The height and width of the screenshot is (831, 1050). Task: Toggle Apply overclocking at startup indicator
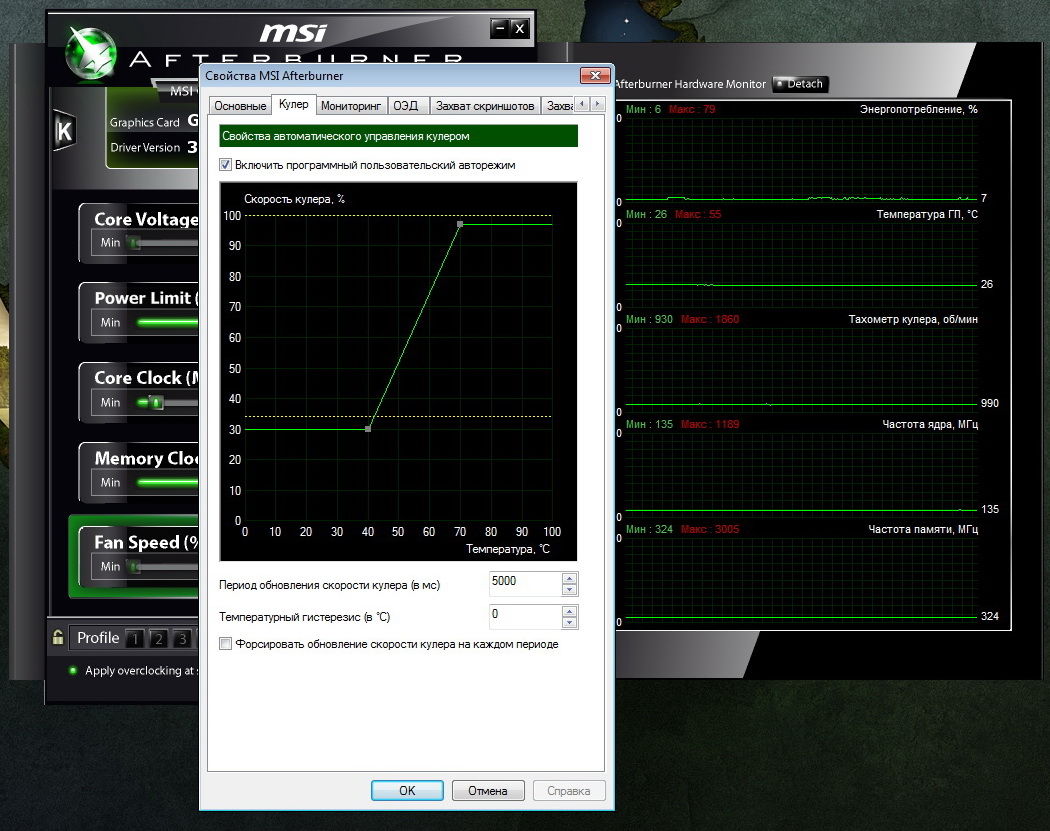pyautogui.click(x=73, y=670)
